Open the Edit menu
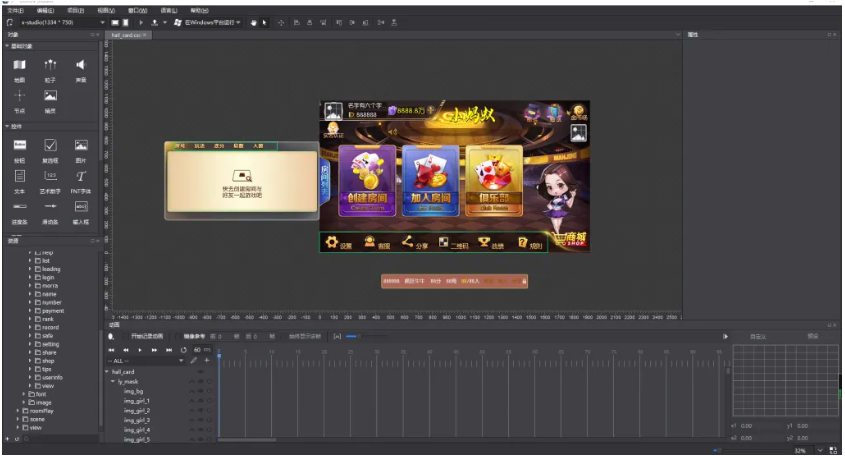845x456 pixels. point(45,10)
